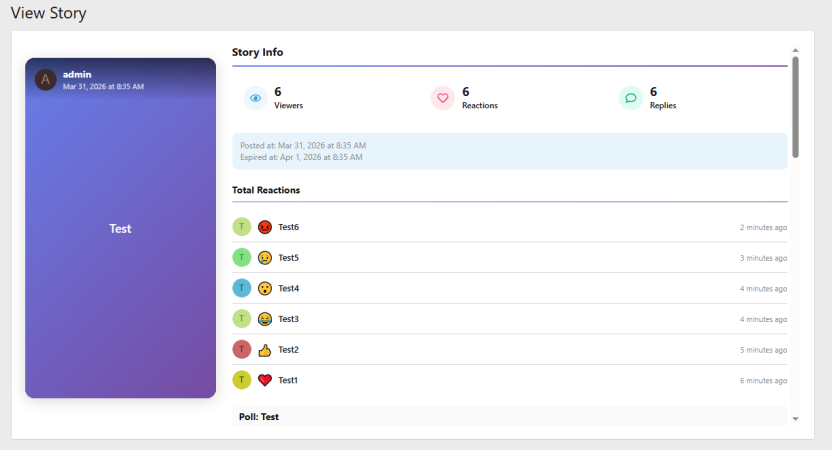Click the Replies speech bubble icon

631,98
